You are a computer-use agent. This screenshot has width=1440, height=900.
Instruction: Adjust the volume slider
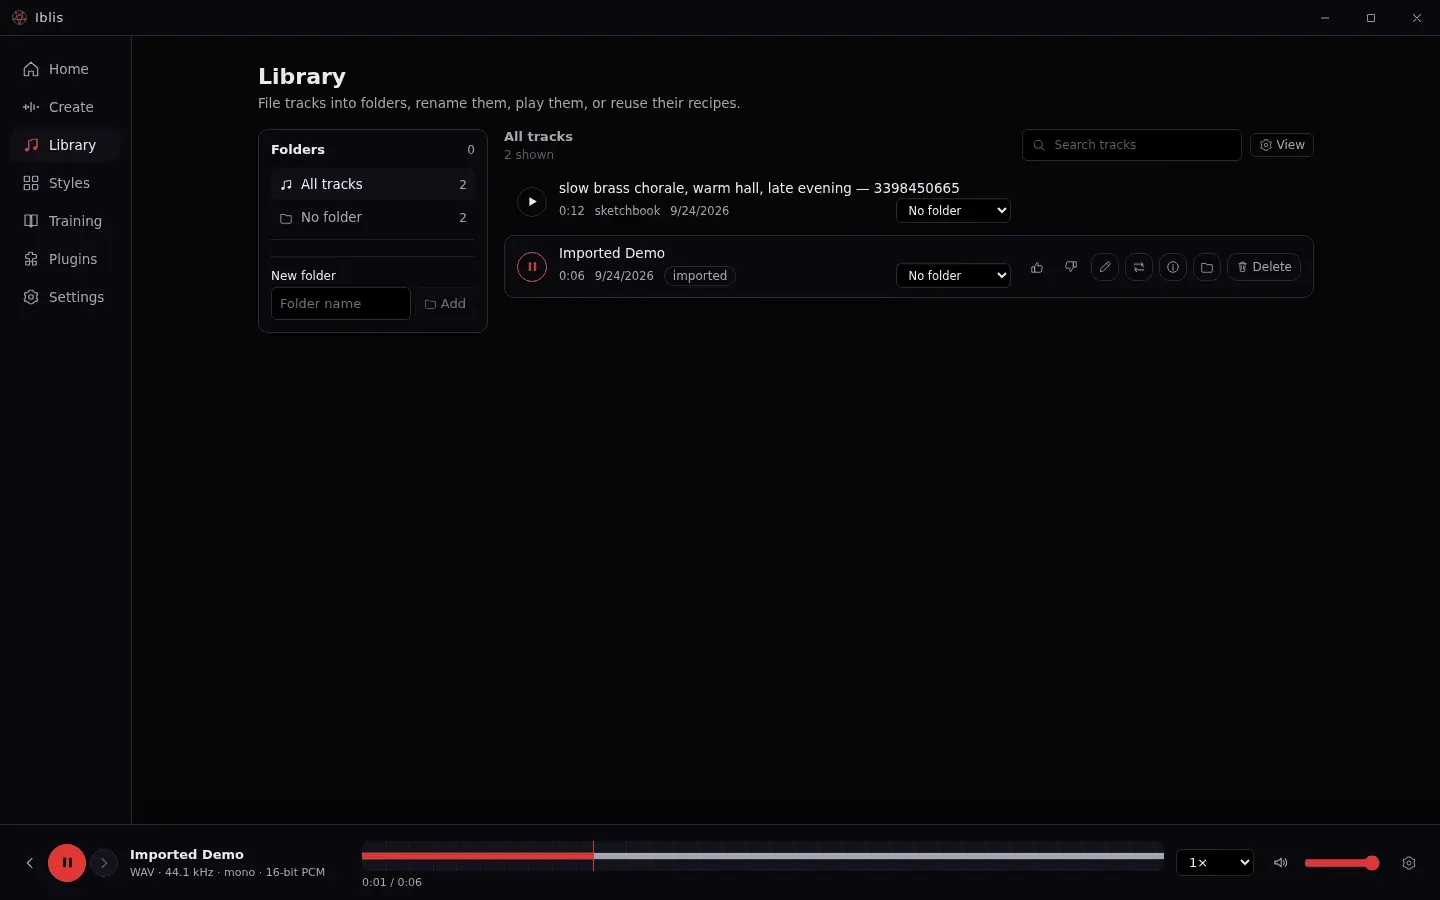pos(1342,863)
